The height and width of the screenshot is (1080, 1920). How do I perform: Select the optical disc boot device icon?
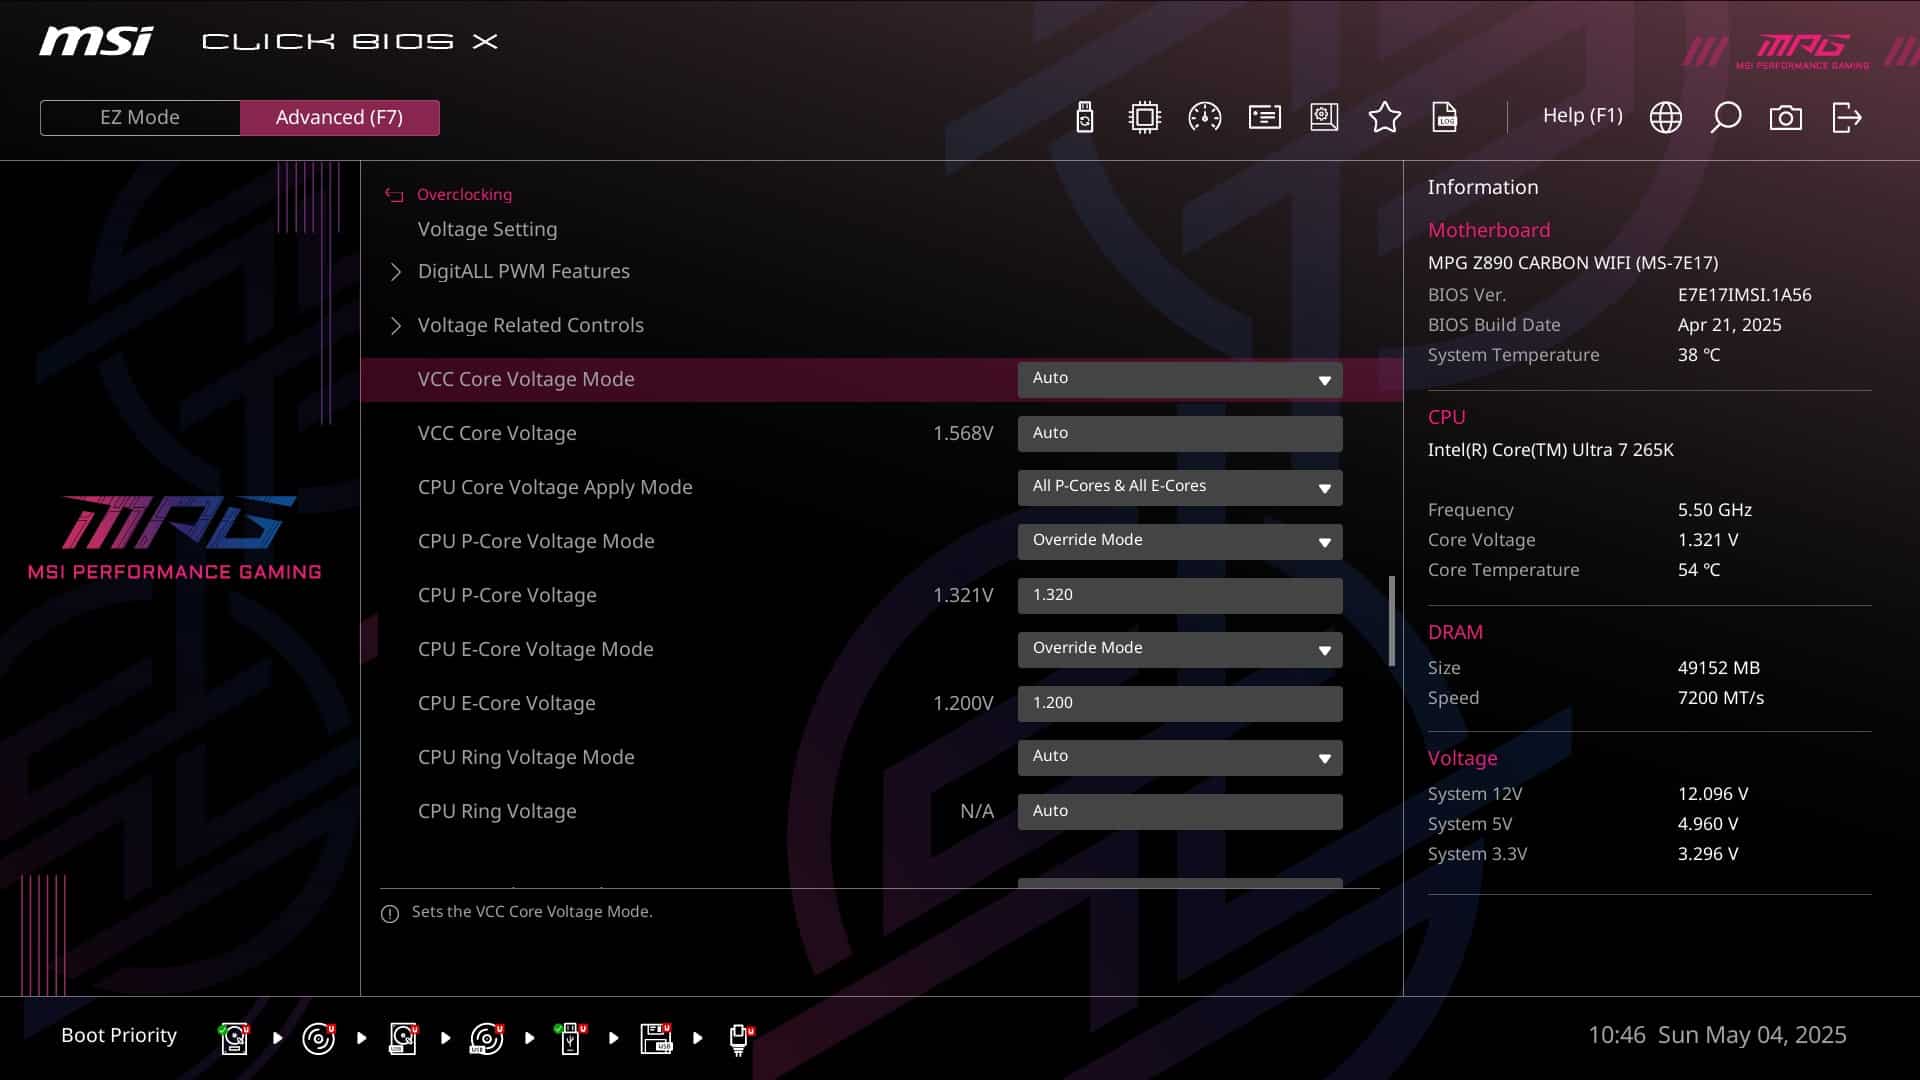(318, 1038)
